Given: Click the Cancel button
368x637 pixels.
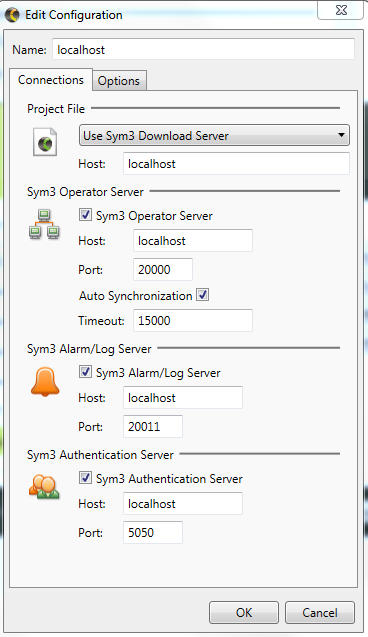Looking at the screenshot, I should tap(320, 612).
